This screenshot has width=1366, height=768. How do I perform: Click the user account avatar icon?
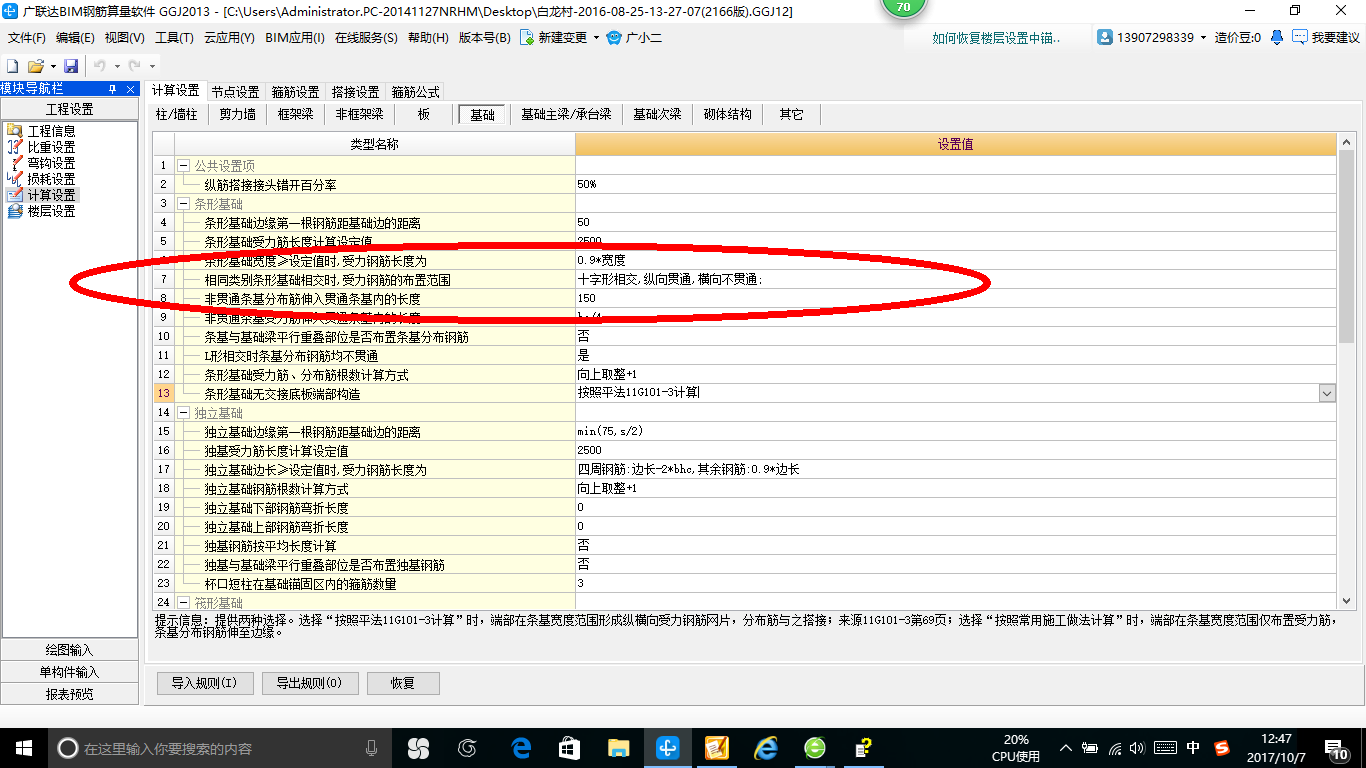coord(1105,37)
